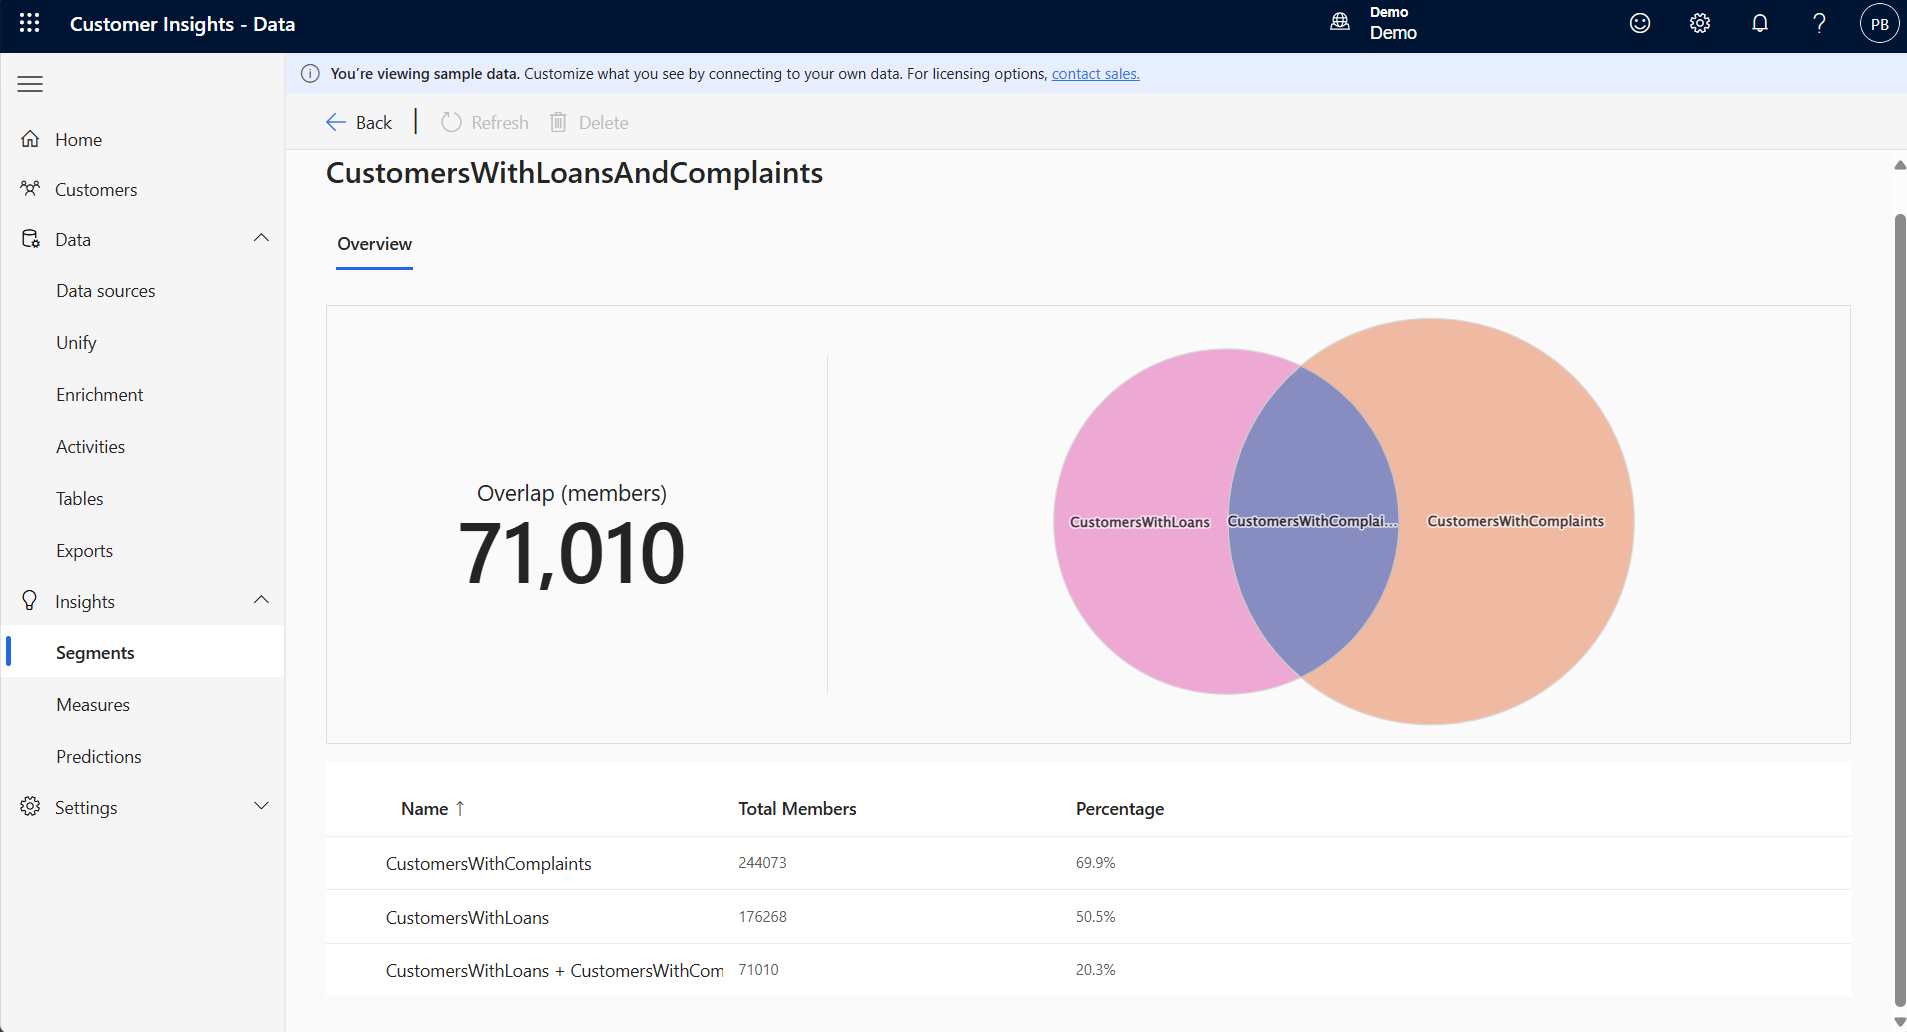Open the notifications bell

coord(1759,23)
